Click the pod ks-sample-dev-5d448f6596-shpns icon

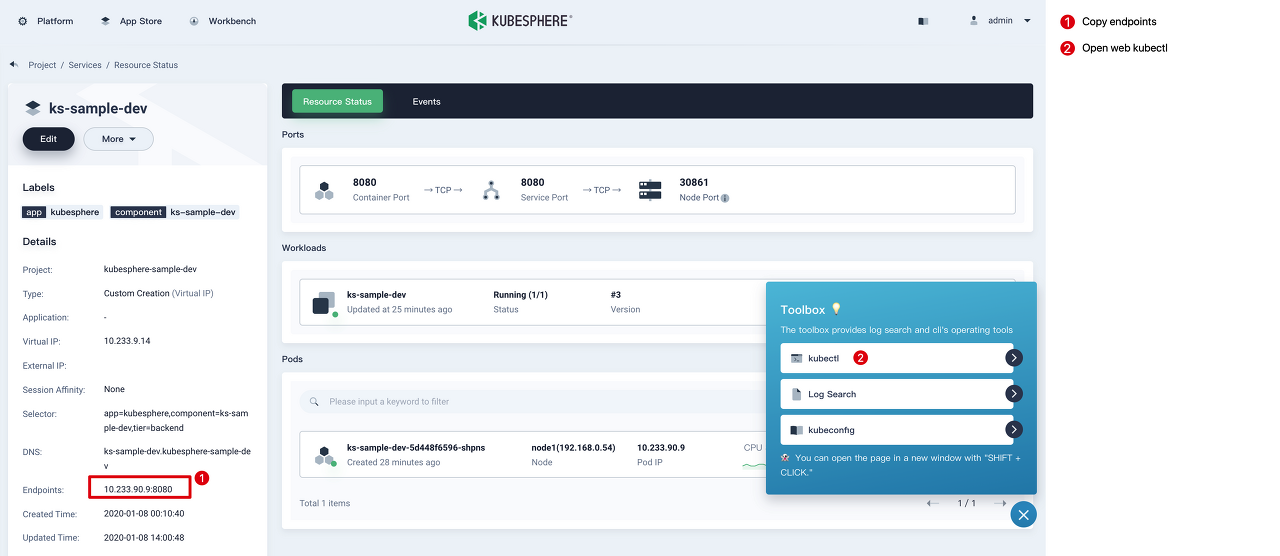pyautogui.click(x=325, y=456)
